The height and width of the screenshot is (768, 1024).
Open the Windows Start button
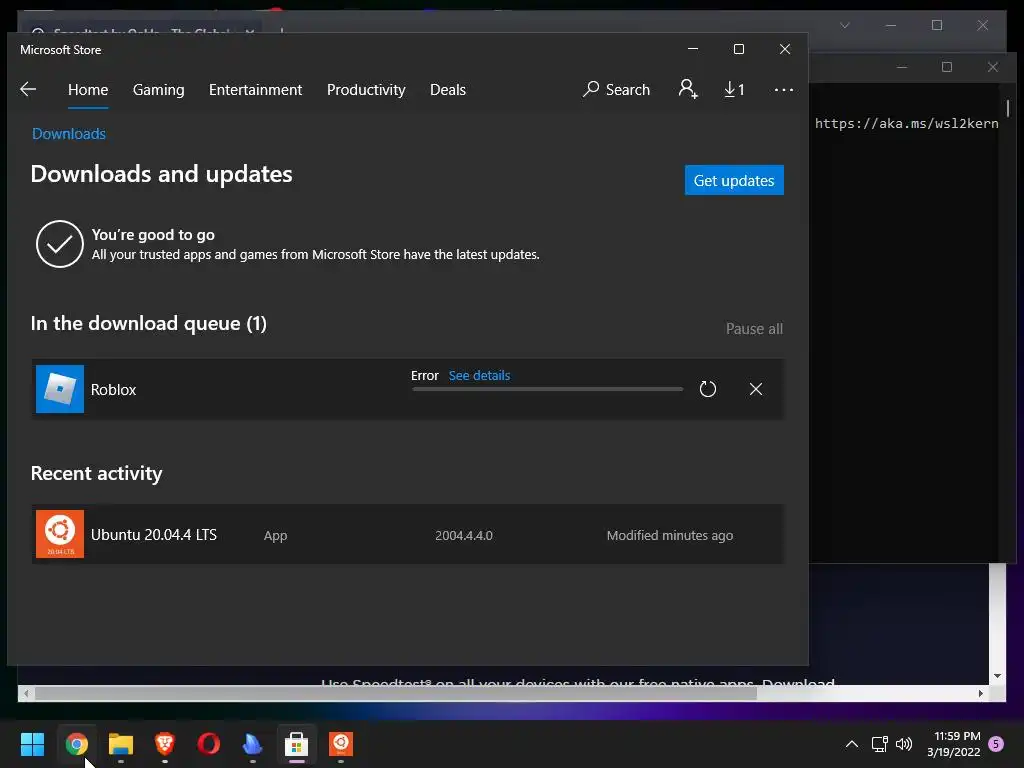(x=32, y=744)
